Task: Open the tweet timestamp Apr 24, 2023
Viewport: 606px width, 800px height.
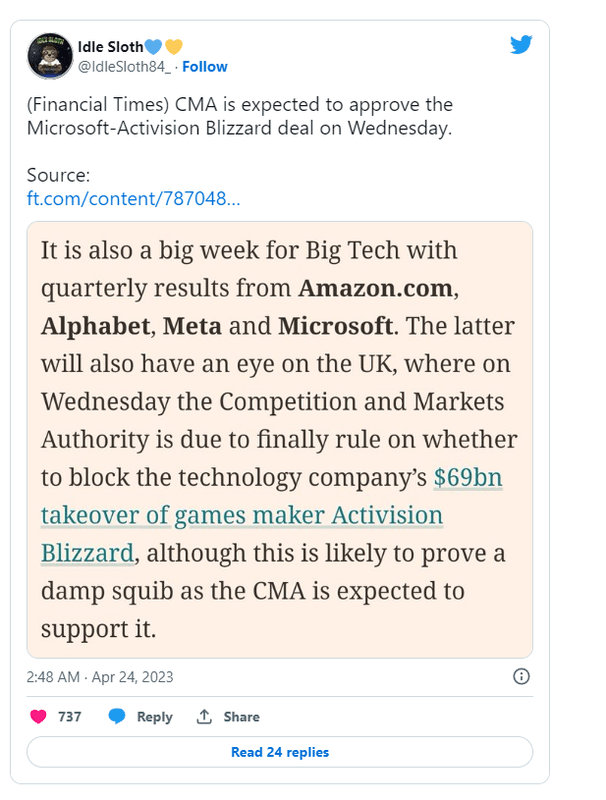Action: [x=100, y=677]
